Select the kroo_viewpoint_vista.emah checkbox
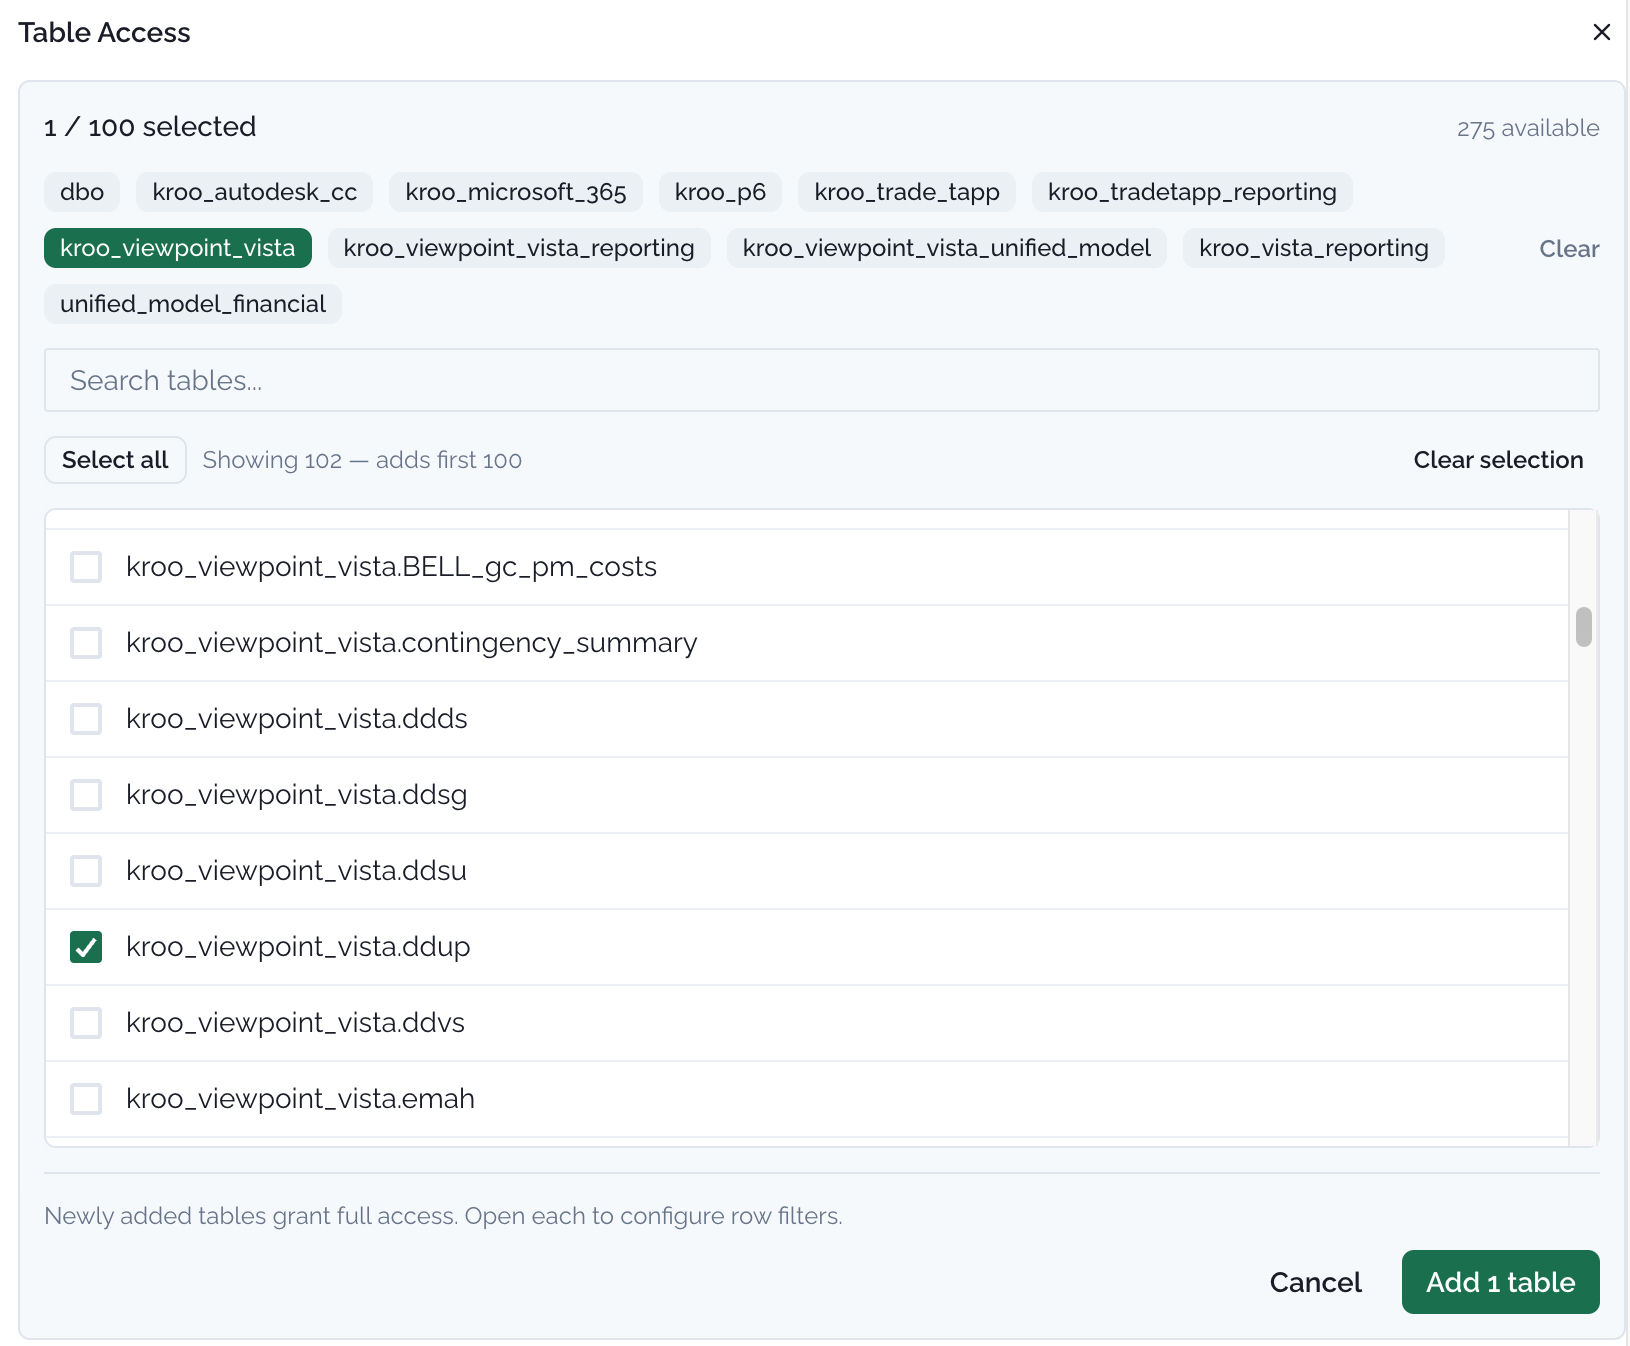 (x=86, y=1099)
